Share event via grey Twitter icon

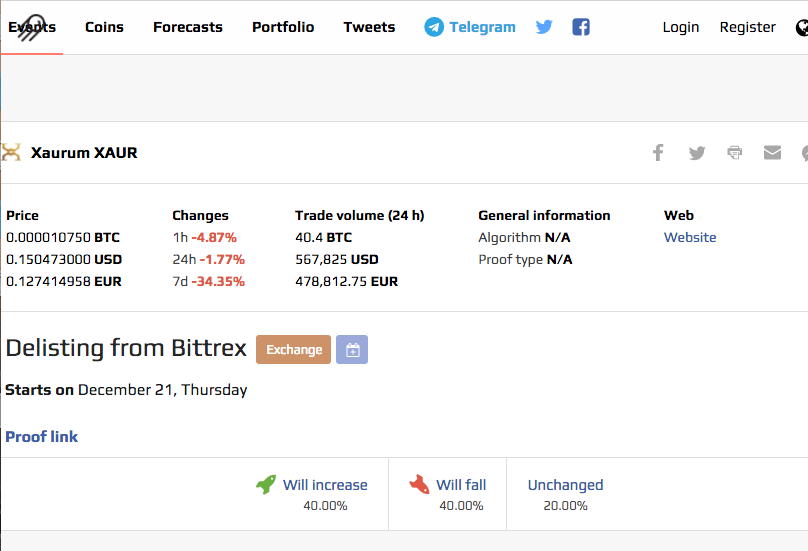[697, 153]
